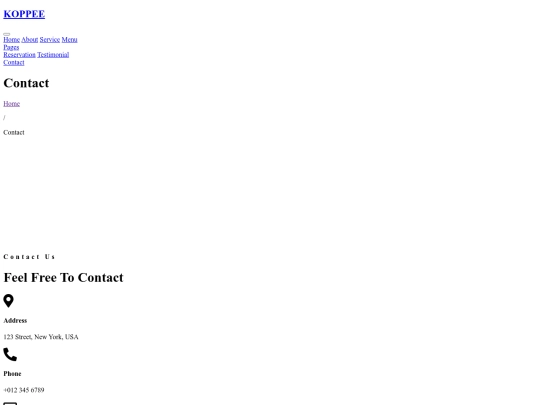Click the bold Address label
The height and width of the screenshot is (405, 540).
click(x=15, y=321)
